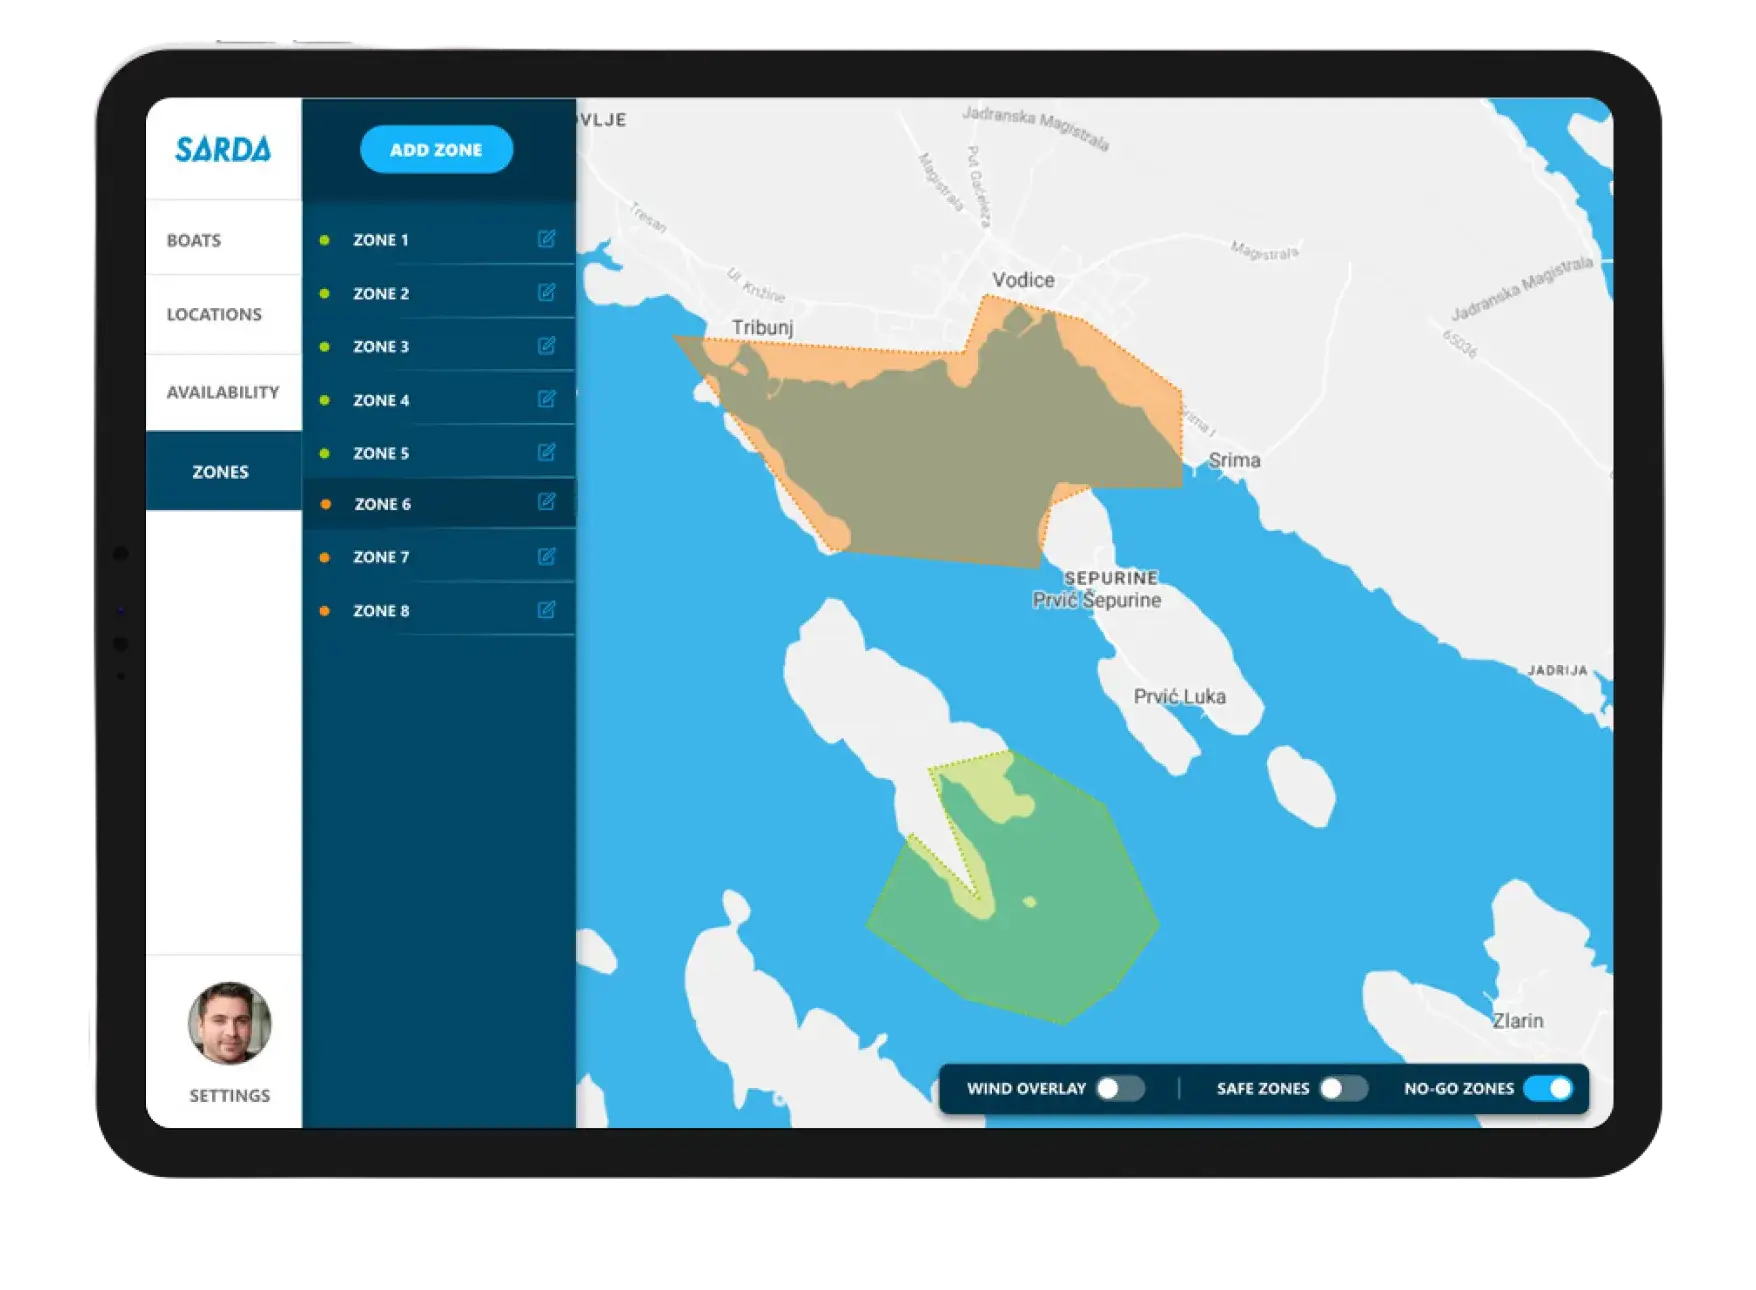Select Zone 8 in the sidebar list
The width and height of the screenshot is (1756, 1290).
(x=381, y=609)
